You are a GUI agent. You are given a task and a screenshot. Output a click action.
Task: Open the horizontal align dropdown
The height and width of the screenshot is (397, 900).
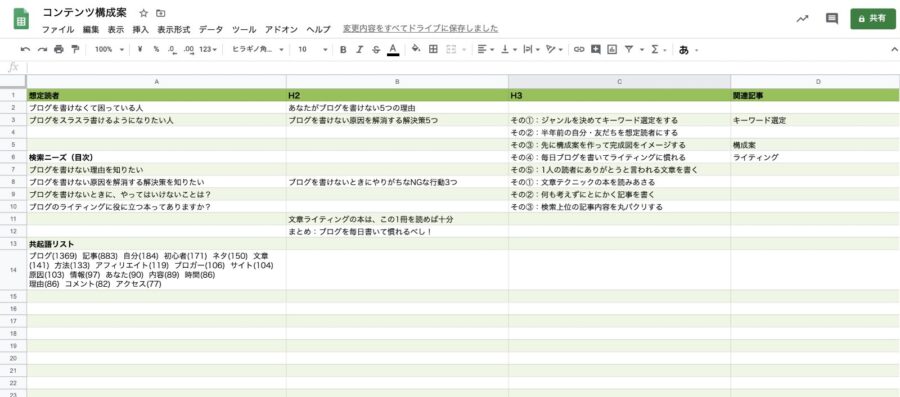tap(485, 50)
